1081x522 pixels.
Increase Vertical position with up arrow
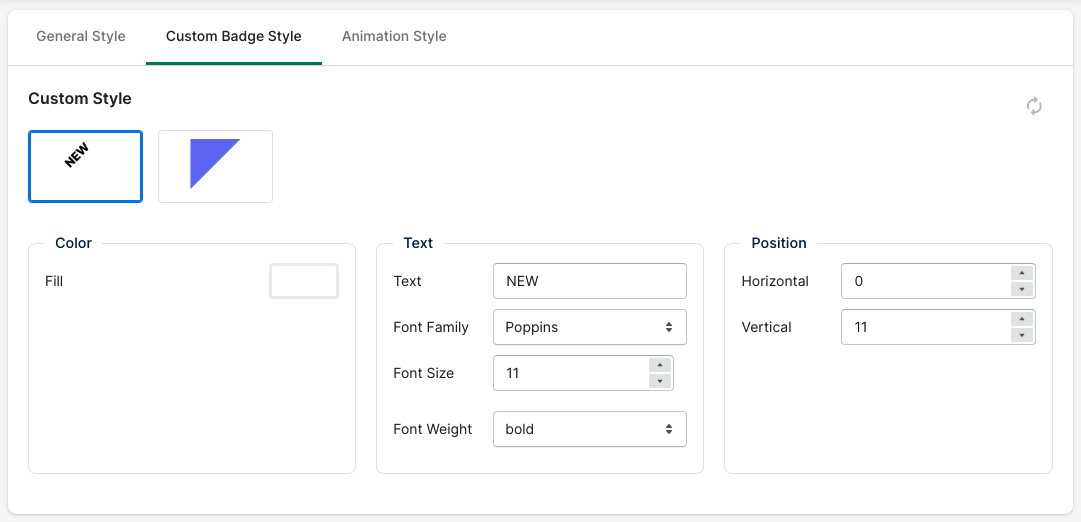coord(1022,319)
